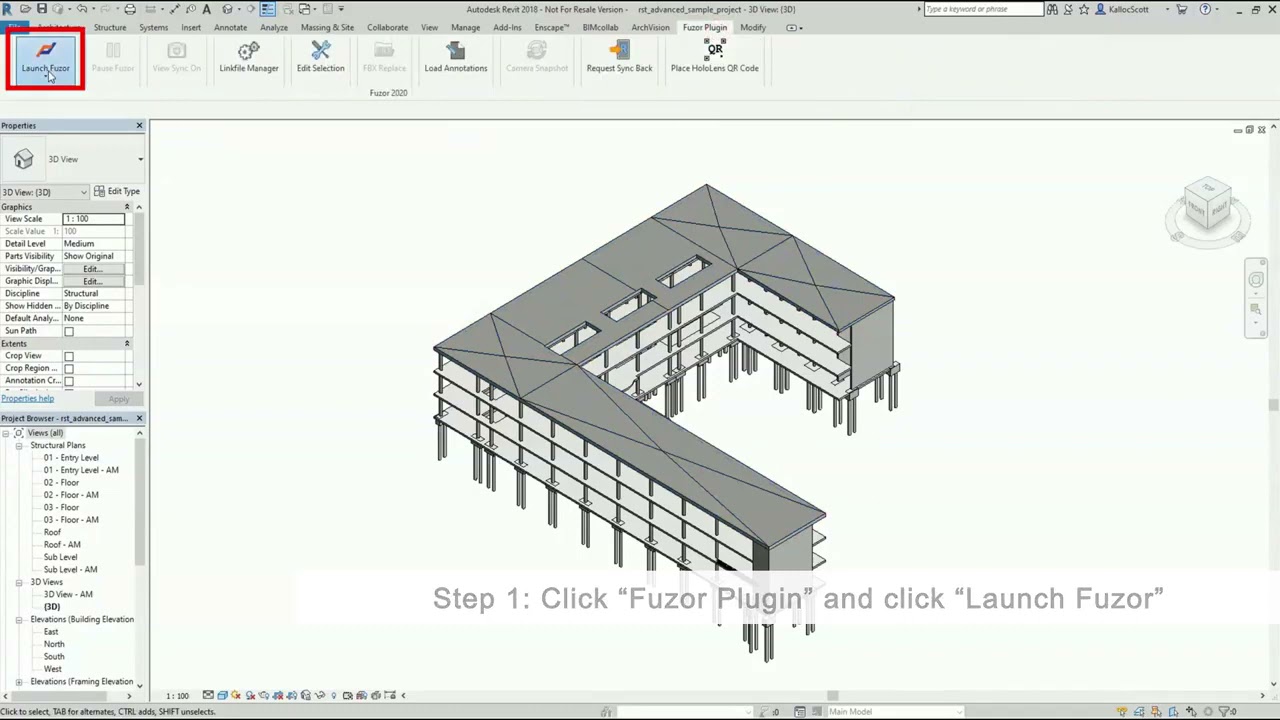Viewport: 1280px width, 720px height.
Task: Click the Revit application logo button
Action: 8,9
